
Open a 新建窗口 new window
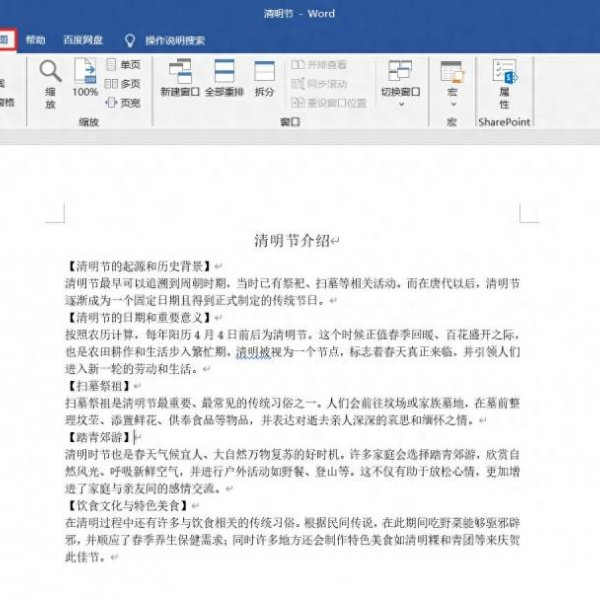coord(180,78)
